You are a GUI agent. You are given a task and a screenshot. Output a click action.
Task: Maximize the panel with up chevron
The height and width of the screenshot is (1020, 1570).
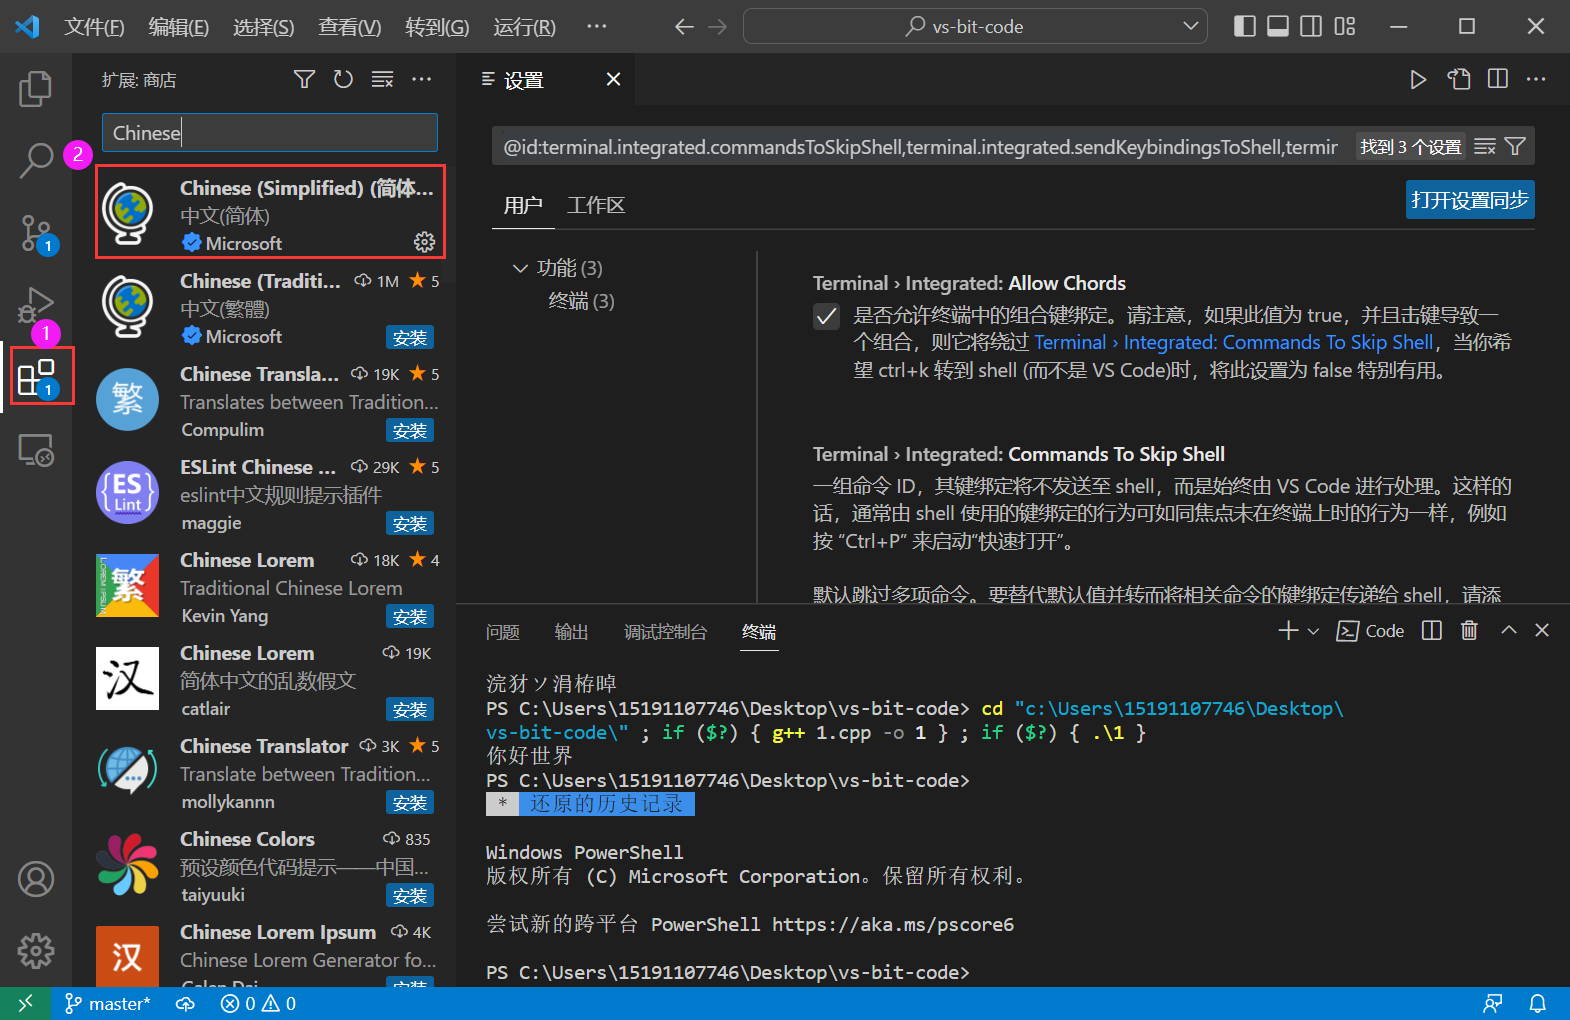(x=1509, y=630)
